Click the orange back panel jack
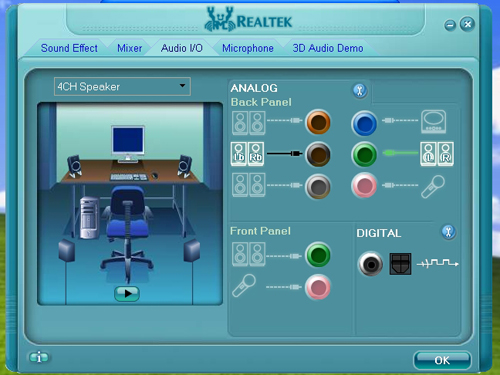Screen dimensions: 500x375 pos(318,122)
